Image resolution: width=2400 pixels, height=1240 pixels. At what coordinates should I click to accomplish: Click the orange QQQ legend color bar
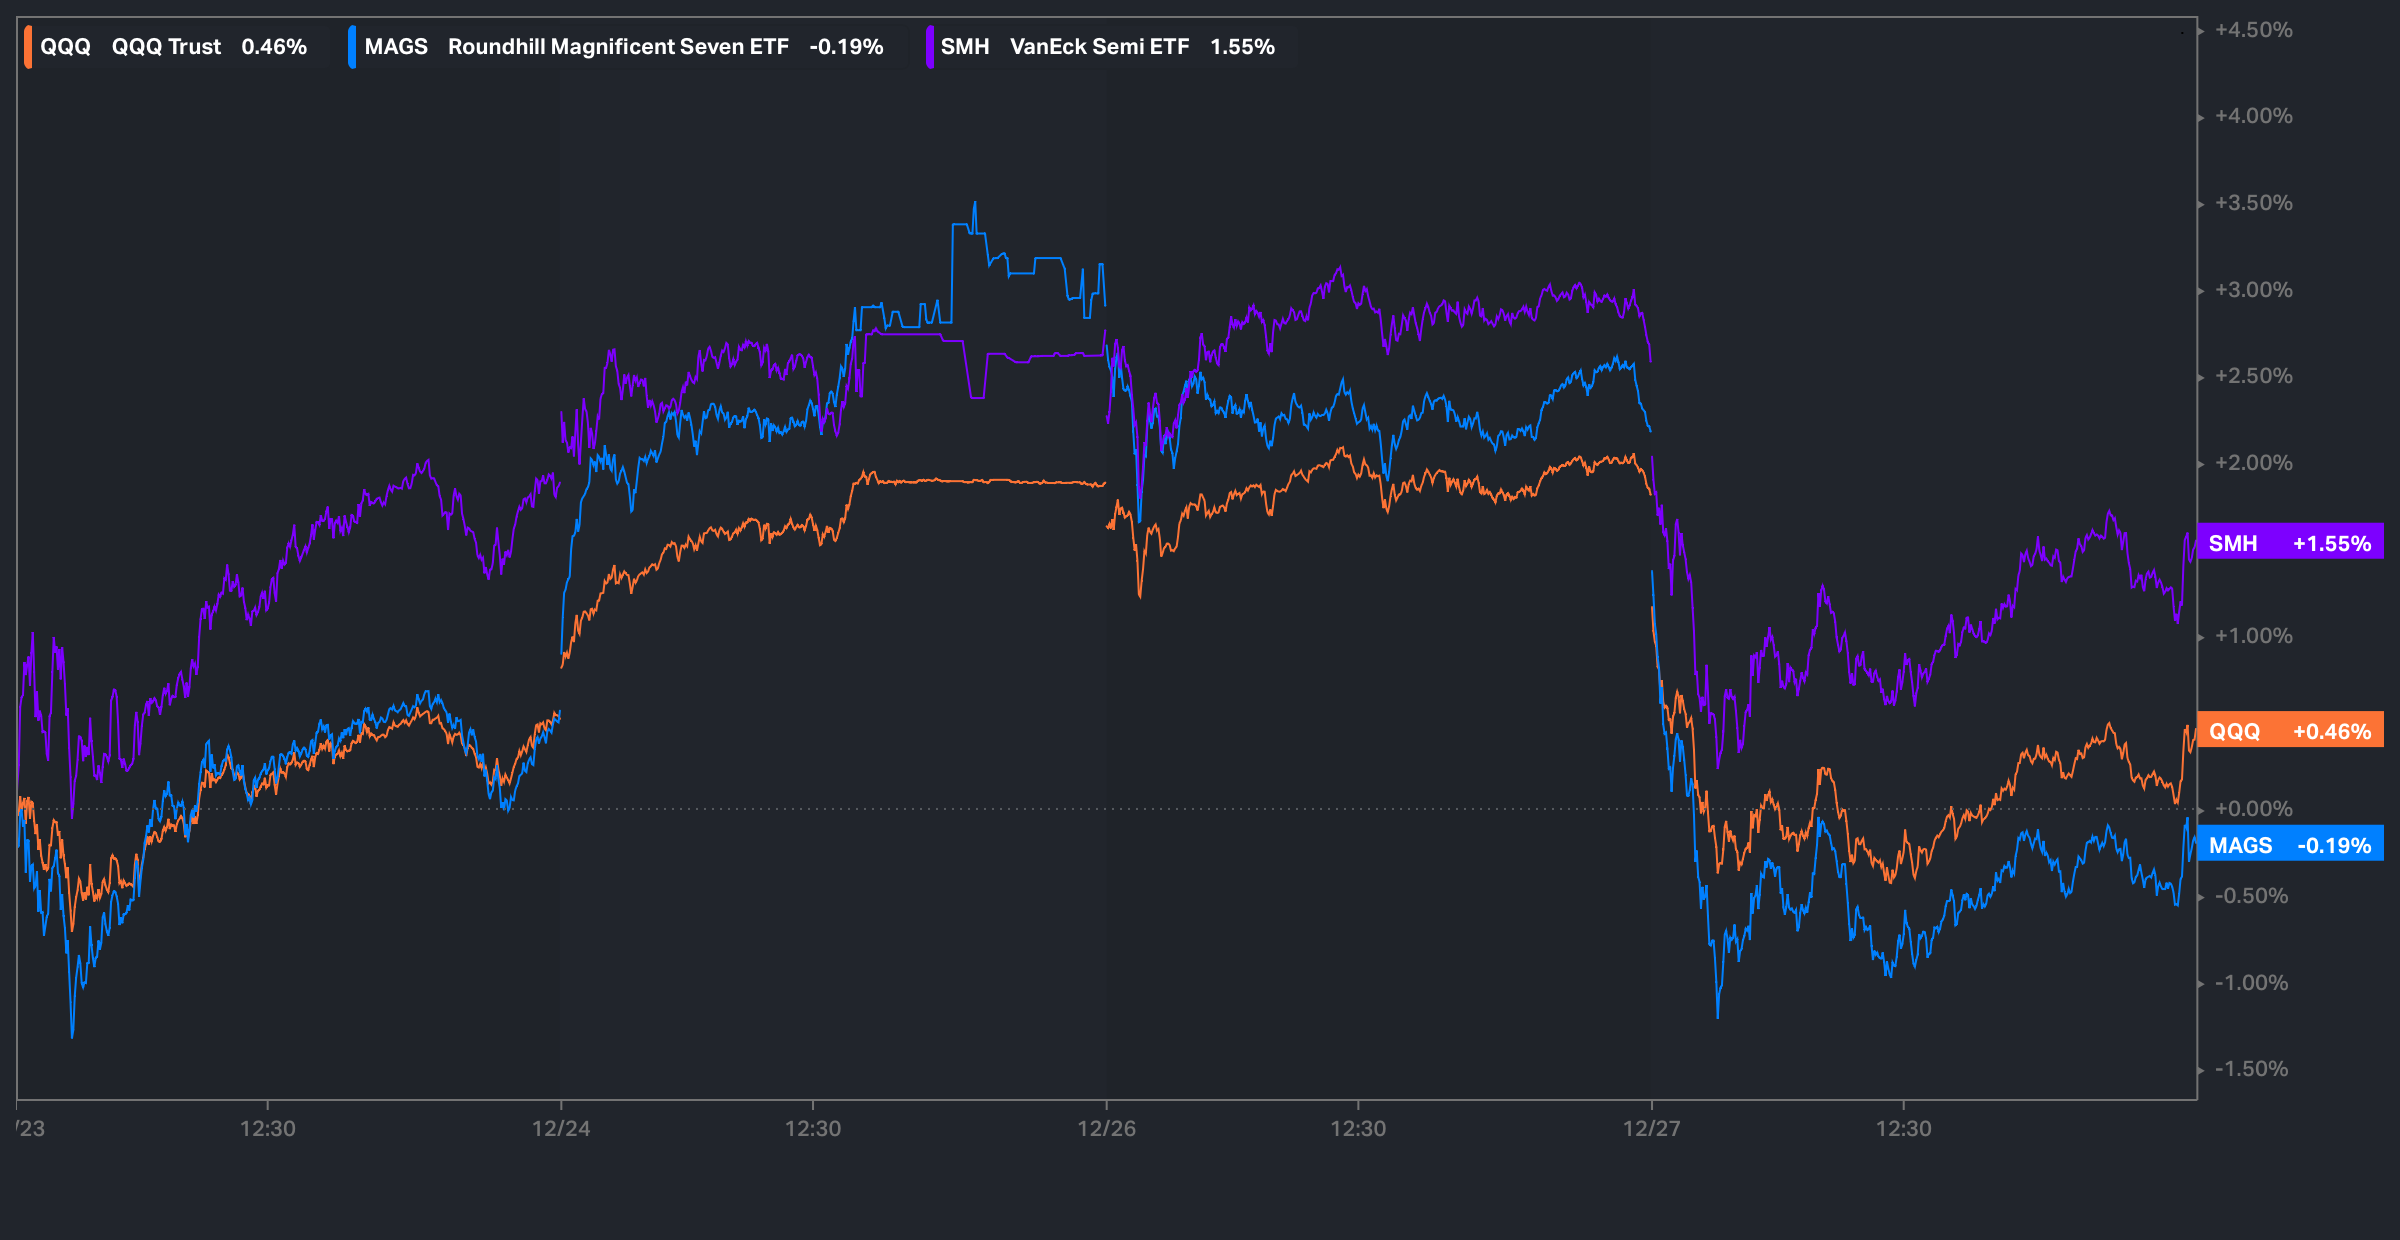click(29, 47)
